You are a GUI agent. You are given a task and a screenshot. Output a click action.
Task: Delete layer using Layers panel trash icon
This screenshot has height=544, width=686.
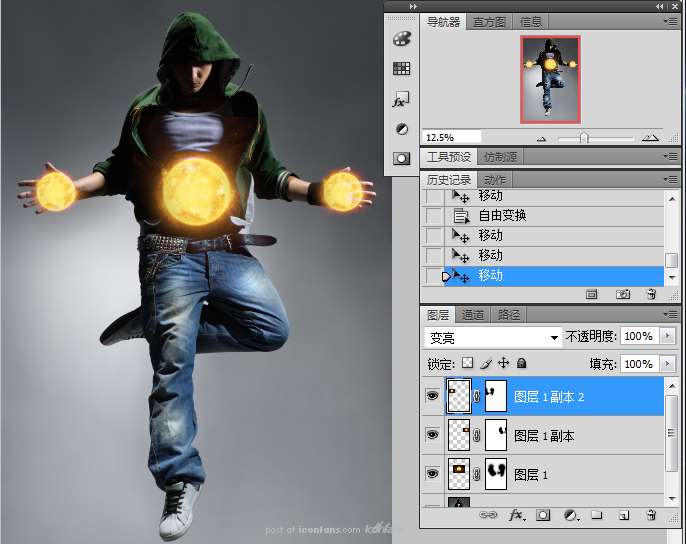point(651,515)
